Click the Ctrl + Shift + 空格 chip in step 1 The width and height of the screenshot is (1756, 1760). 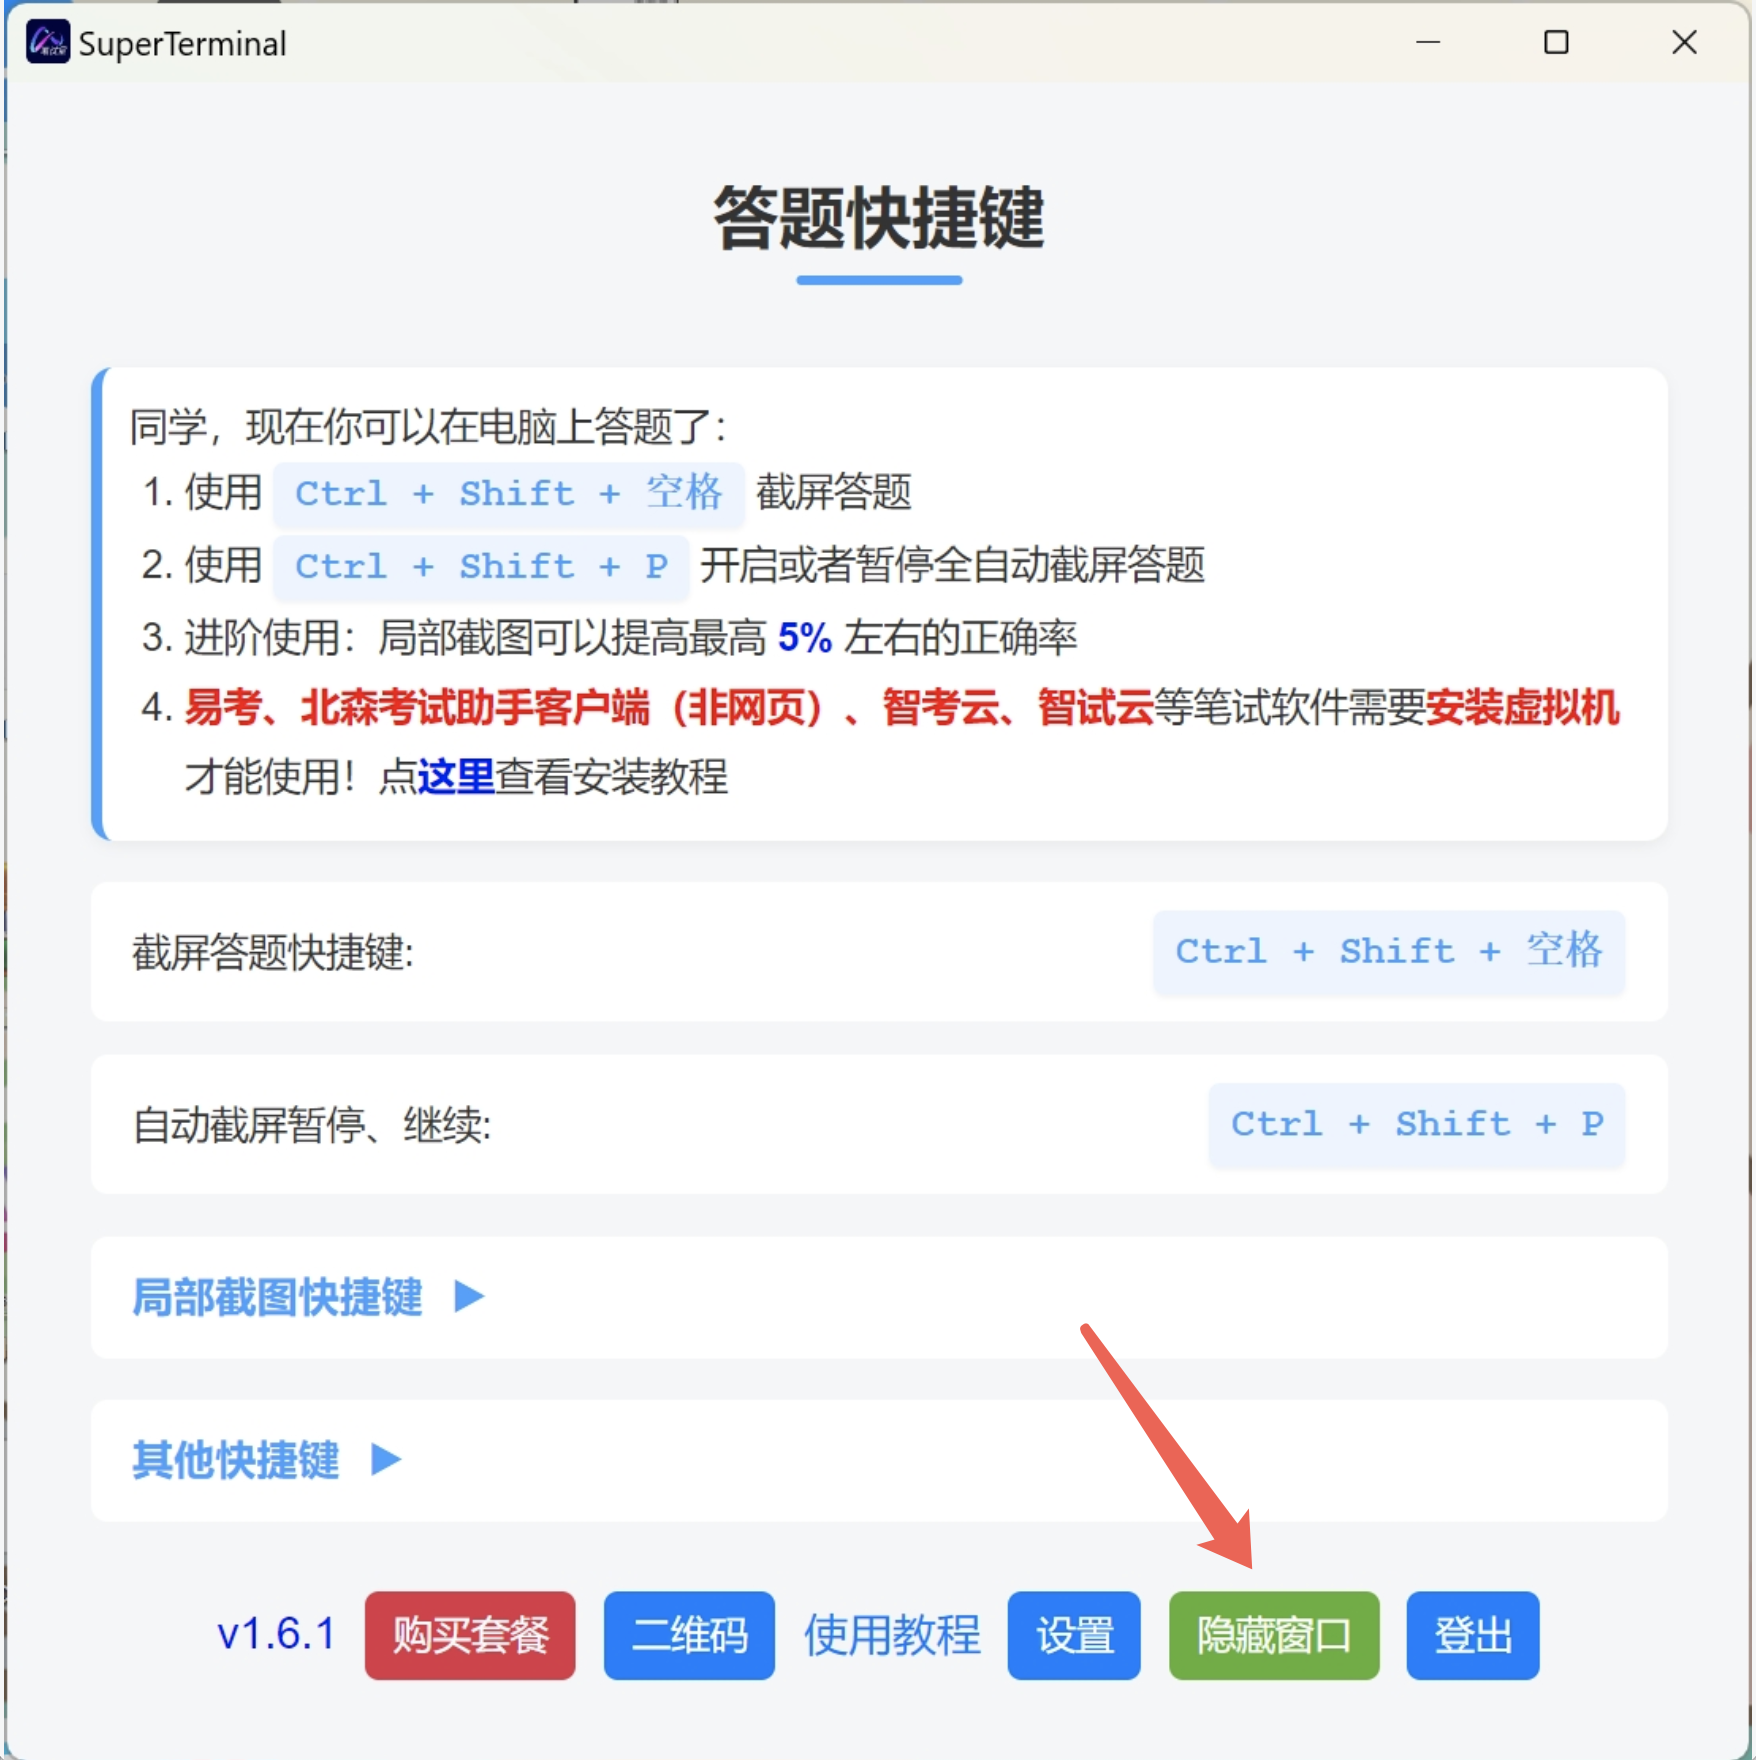[509, 493]
